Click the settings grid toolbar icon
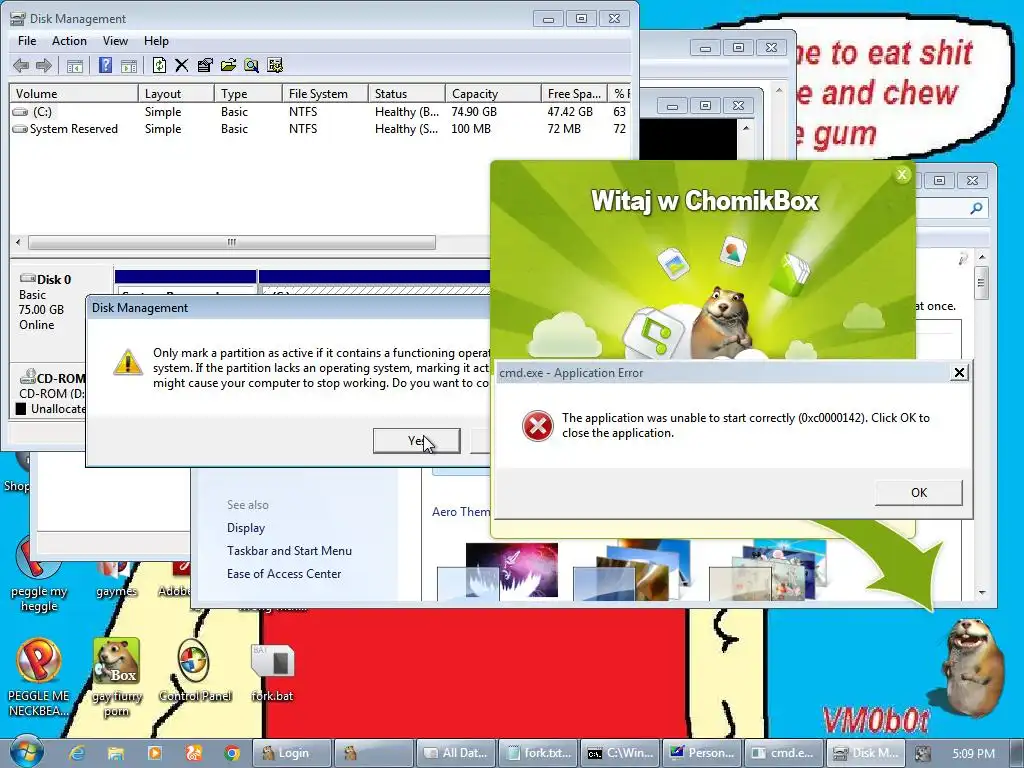Image resolution: width=1024 pixels, height=768 pixels. coord(275,65)
